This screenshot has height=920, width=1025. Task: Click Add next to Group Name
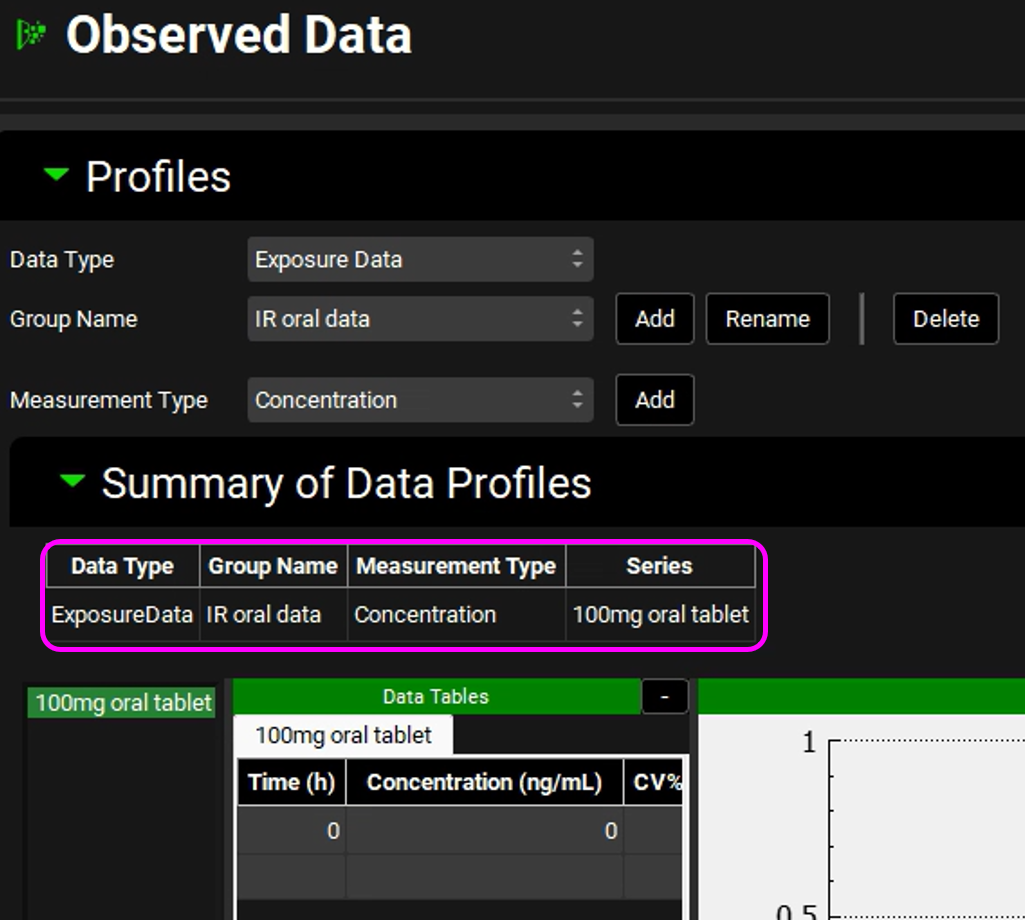[x=654, y=319]
